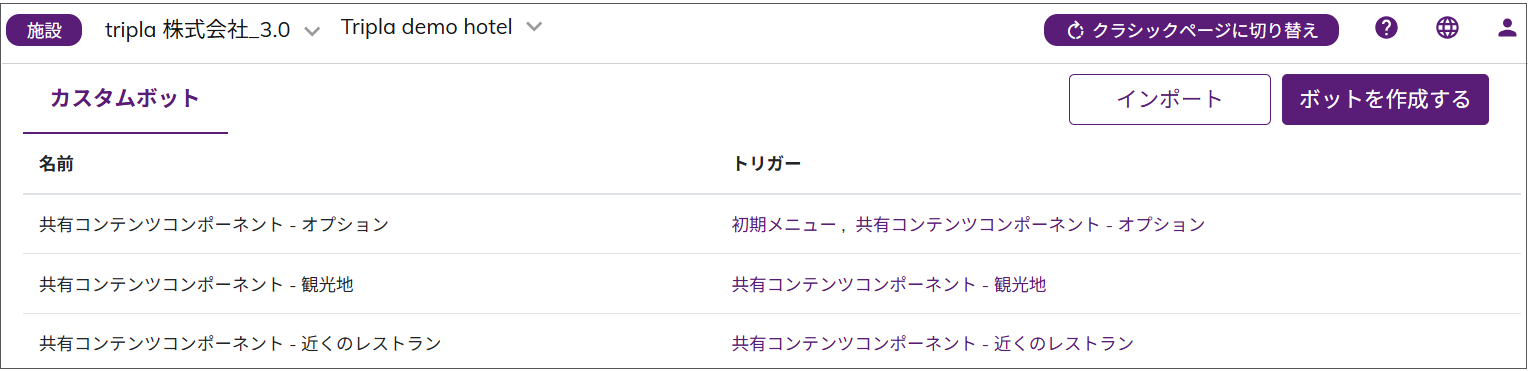Select the Tripla demo hotel name
1530x371 pixels.
tap(427, 27)
